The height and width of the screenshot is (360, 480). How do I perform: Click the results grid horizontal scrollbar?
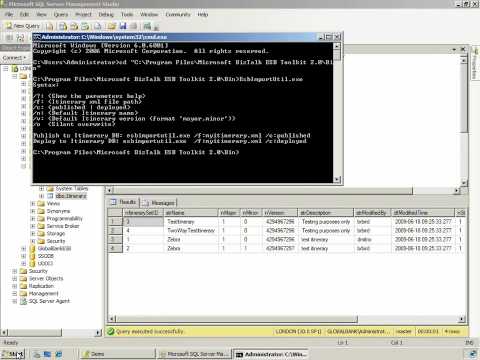(237, 319)
